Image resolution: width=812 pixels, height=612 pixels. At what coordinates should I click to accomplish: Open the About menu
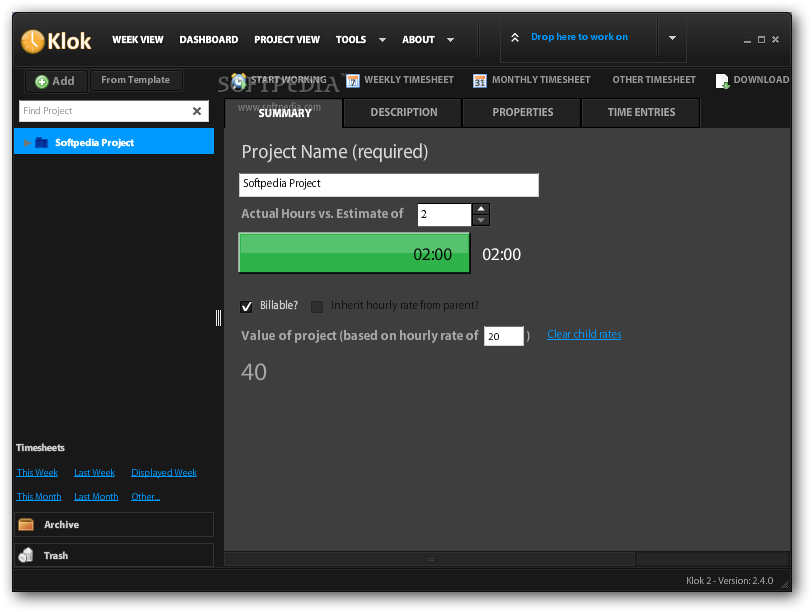tap(418, 40)
